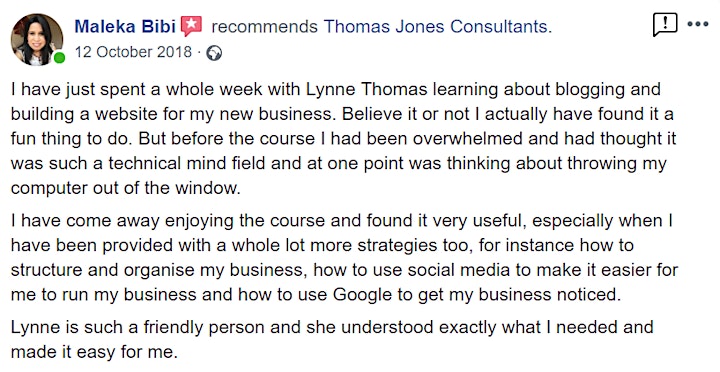
Task: Open Maleka Bibi's profile picture
Action: tap(37, 39)
